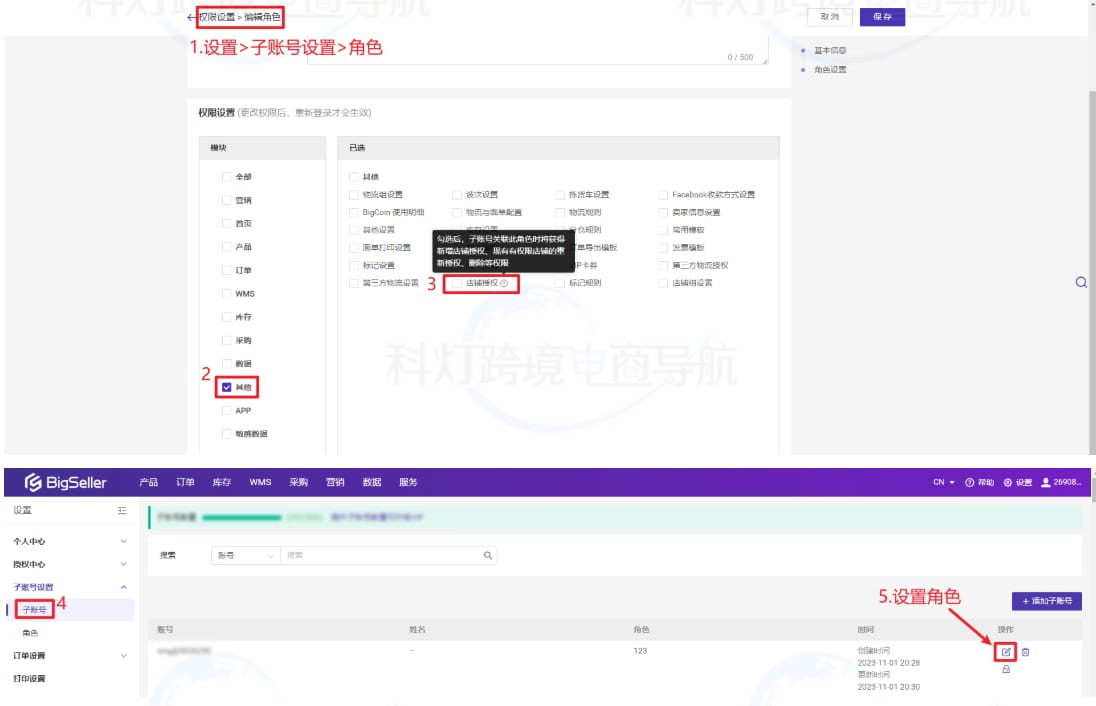Click the search magnifier icon in the search box
The width and height of the screenshot is (1096, 706).
pyautogui.click(x=488, y=555)
